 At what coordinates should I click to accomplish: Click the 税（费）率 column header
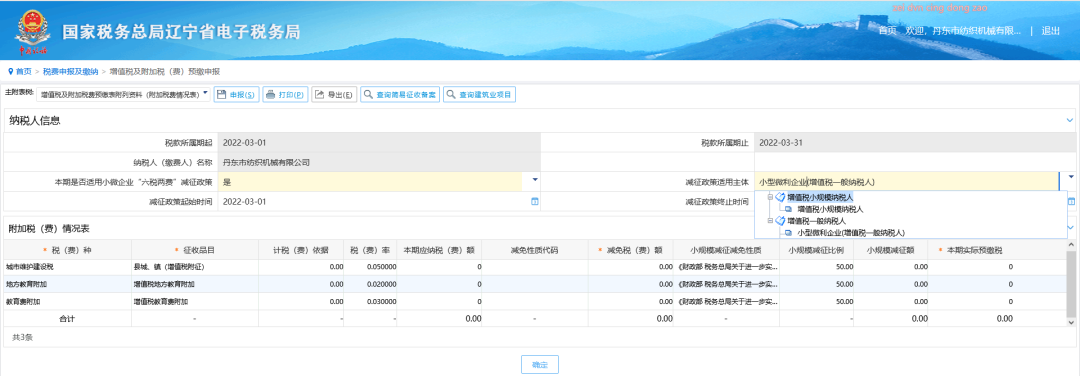tap(370, 250)
